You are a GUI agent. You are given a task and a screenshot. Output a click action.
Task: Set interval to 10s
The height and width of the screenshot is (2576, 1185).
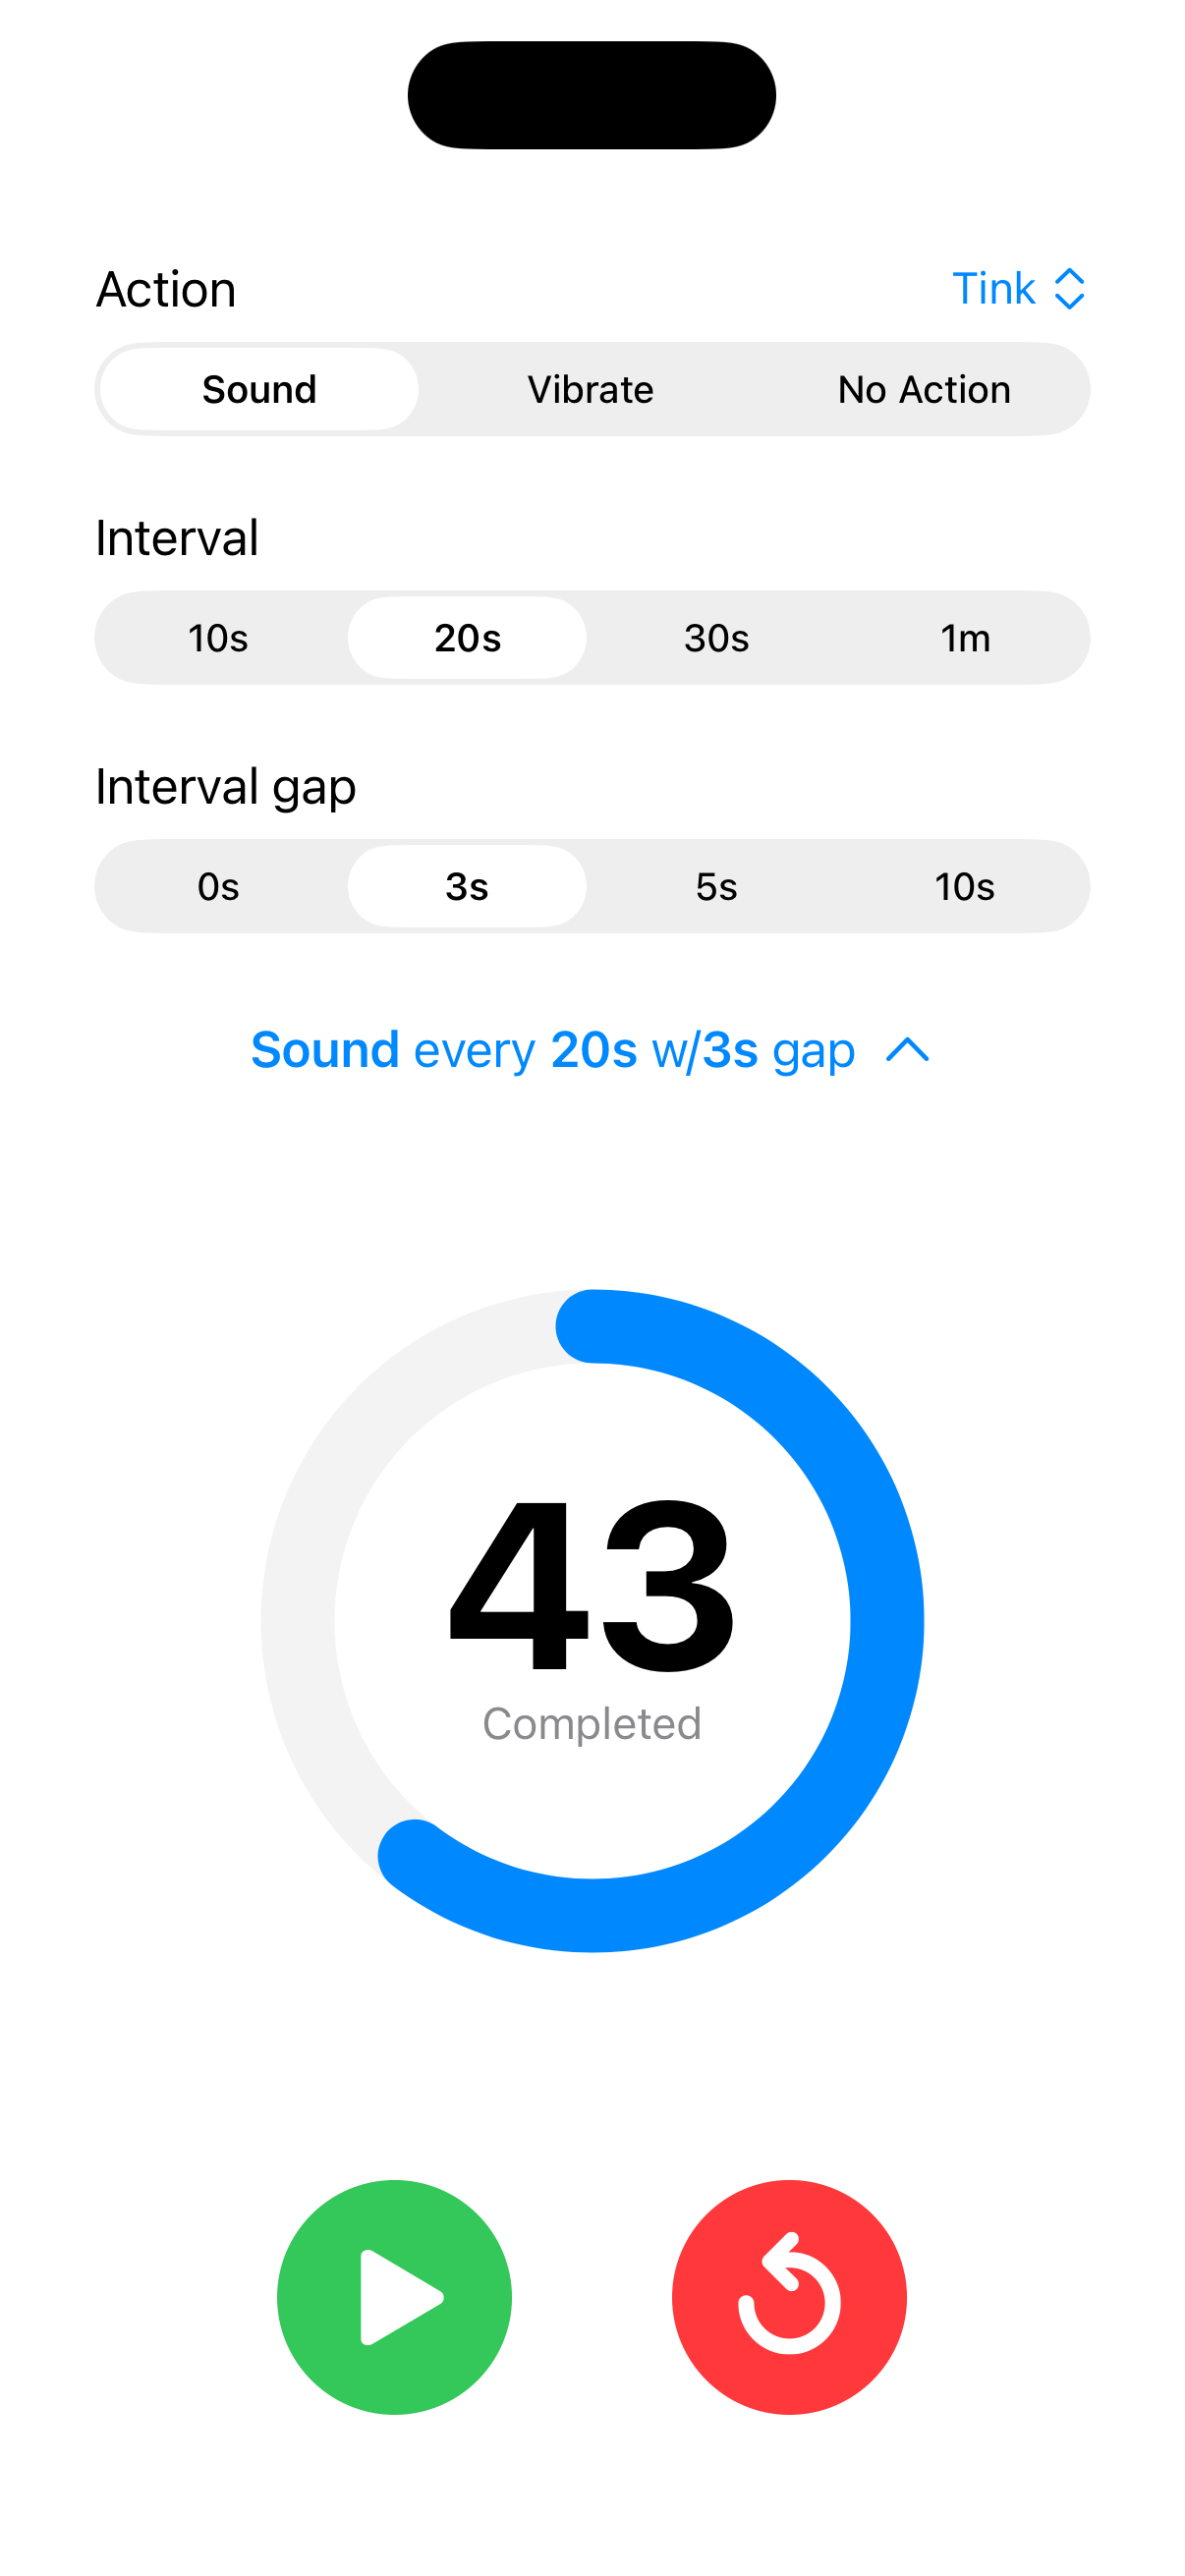coord(219,637)
